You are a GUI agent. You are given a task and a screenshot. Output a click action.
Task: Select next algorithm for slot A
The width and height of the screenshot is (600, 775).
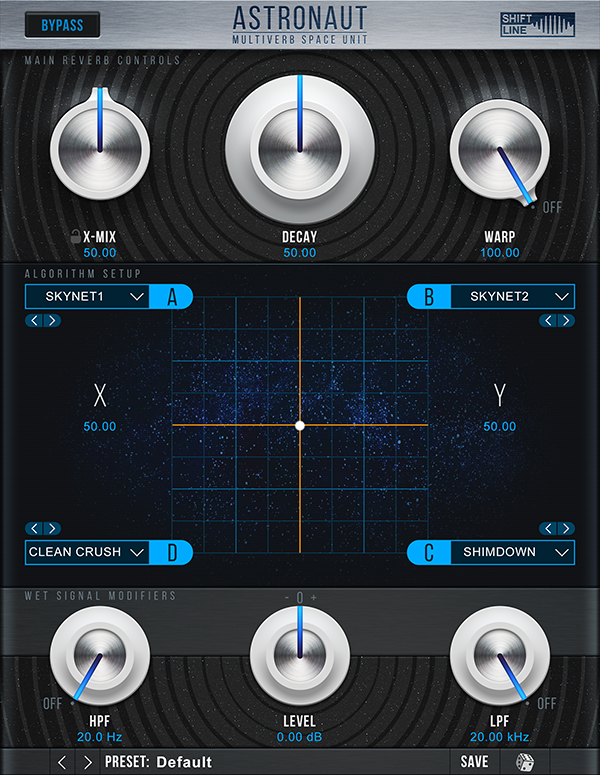[52, 321]
